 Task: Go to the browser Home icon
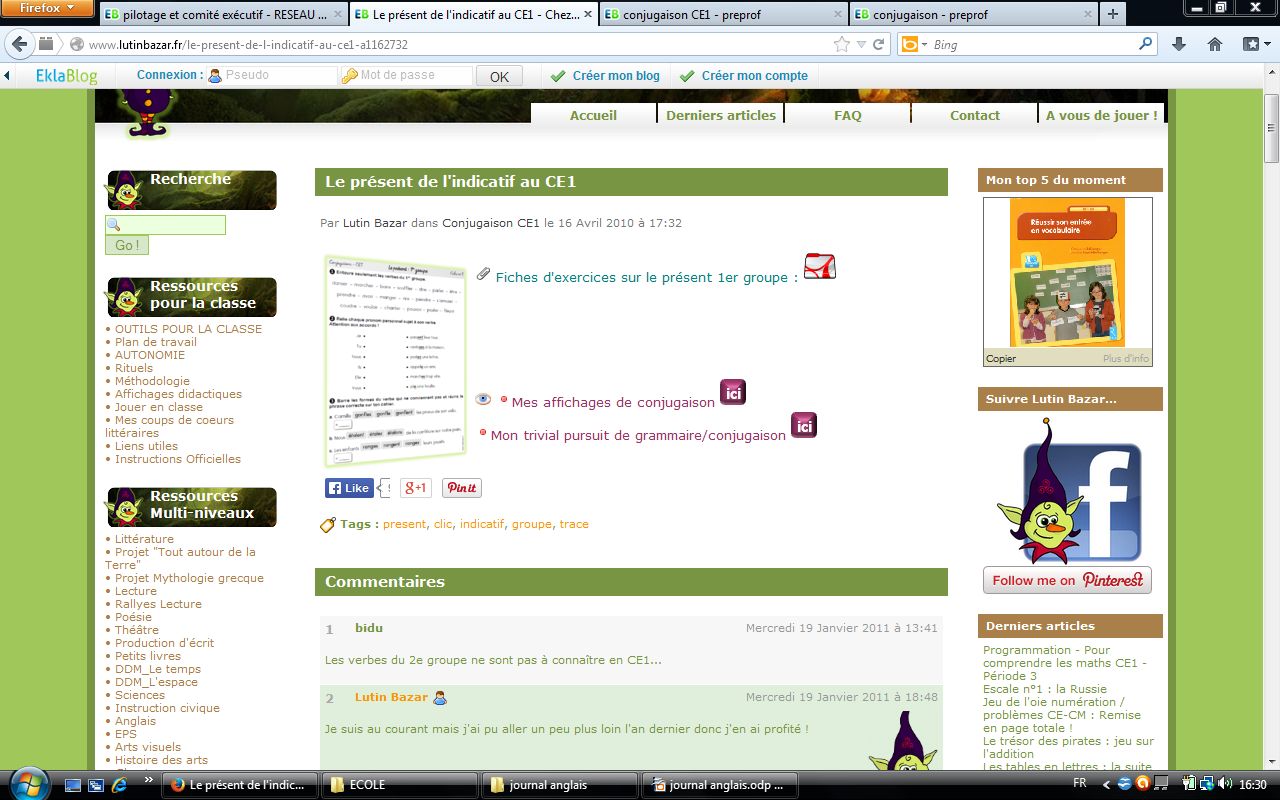pyautogui.click(x=1215, y=44)
